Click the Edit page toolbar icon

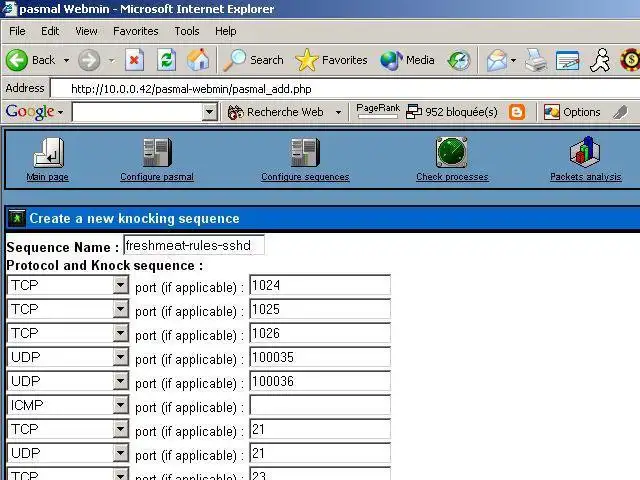pos(567,60)
